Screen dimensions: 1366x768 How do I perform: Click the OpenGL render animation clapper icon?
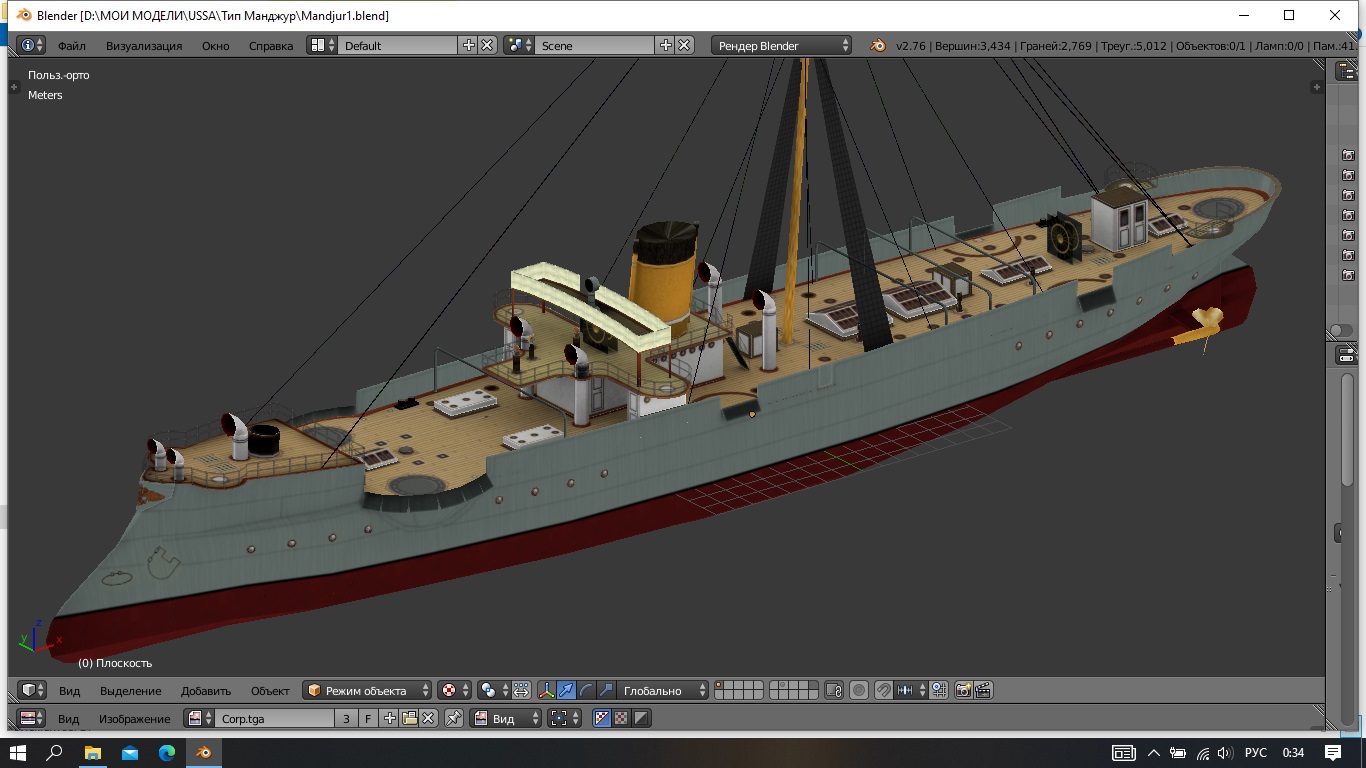point(983,690)
